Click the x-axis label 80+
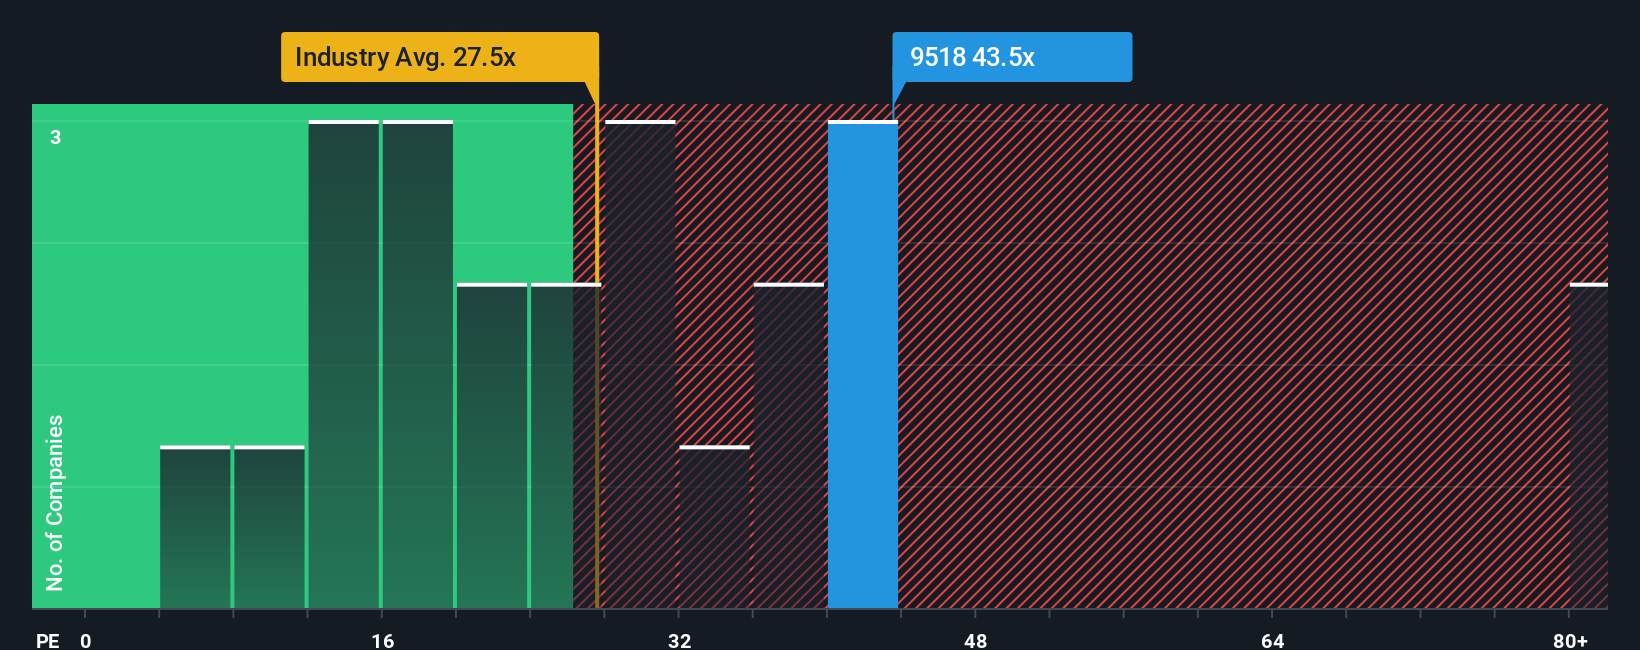Image resolution: width=1640 pixels, height=650 pixels. [1570, 640]
